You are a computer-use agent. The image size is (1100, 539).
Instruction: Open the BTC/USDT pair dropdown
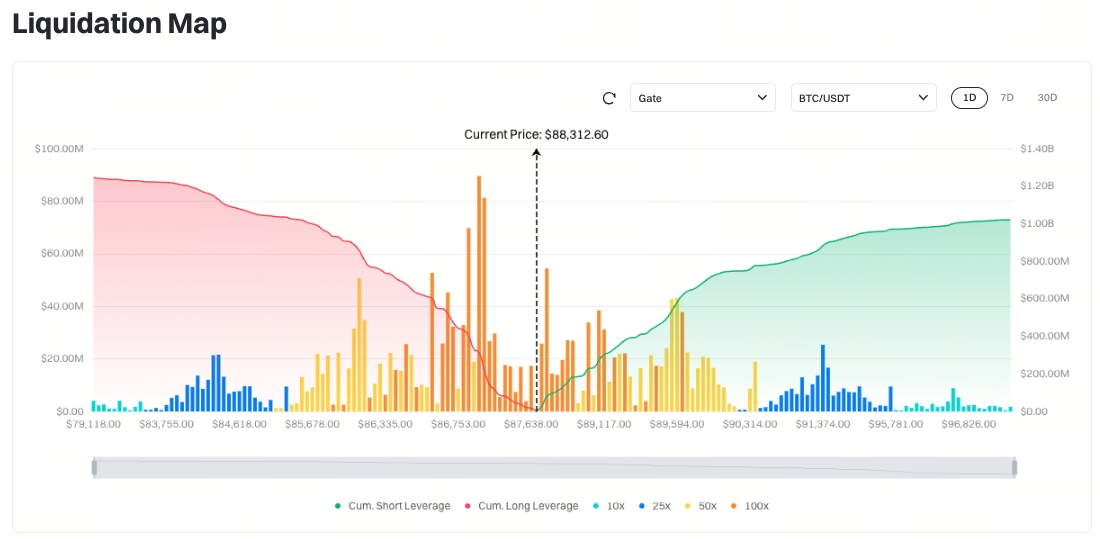coord(864,98)
